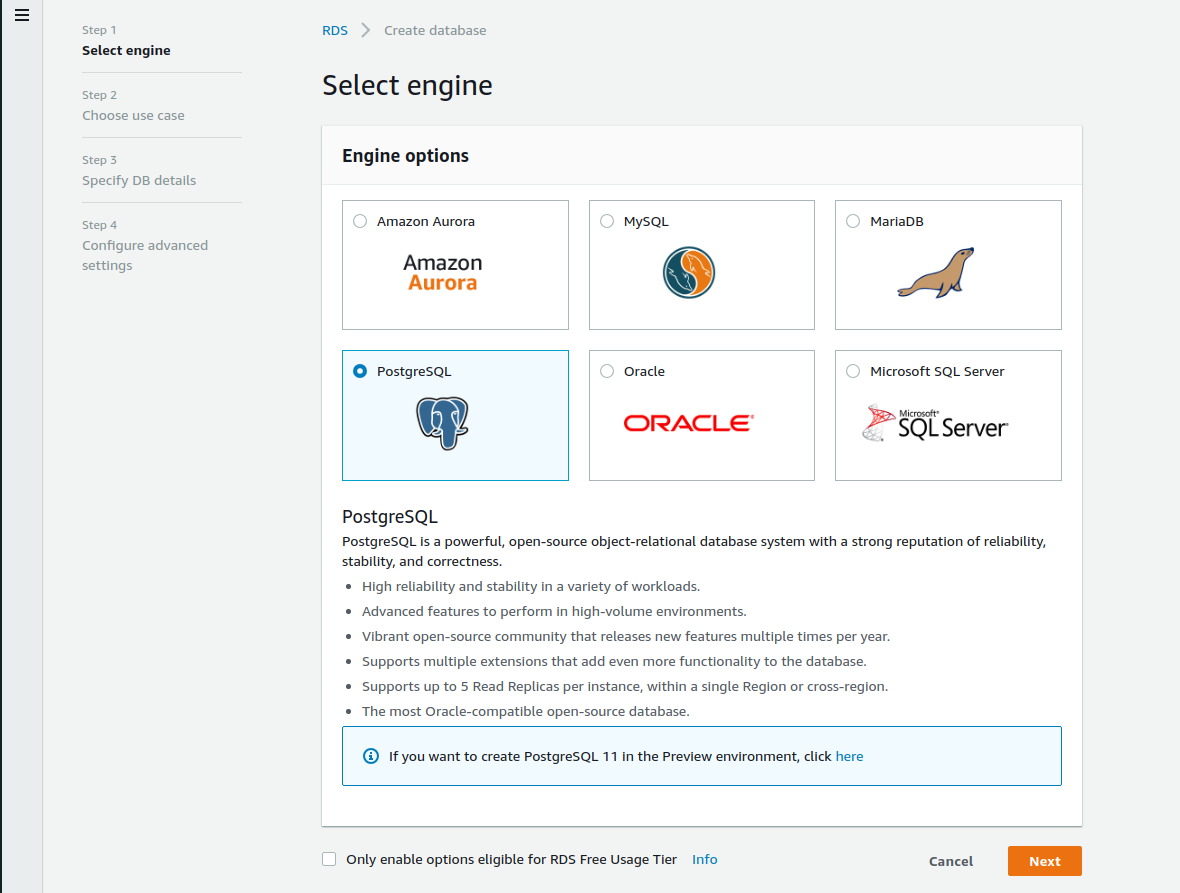
Task: Click the 'Supports multiple extensions' bullet
Action: [x=614, y=661]
